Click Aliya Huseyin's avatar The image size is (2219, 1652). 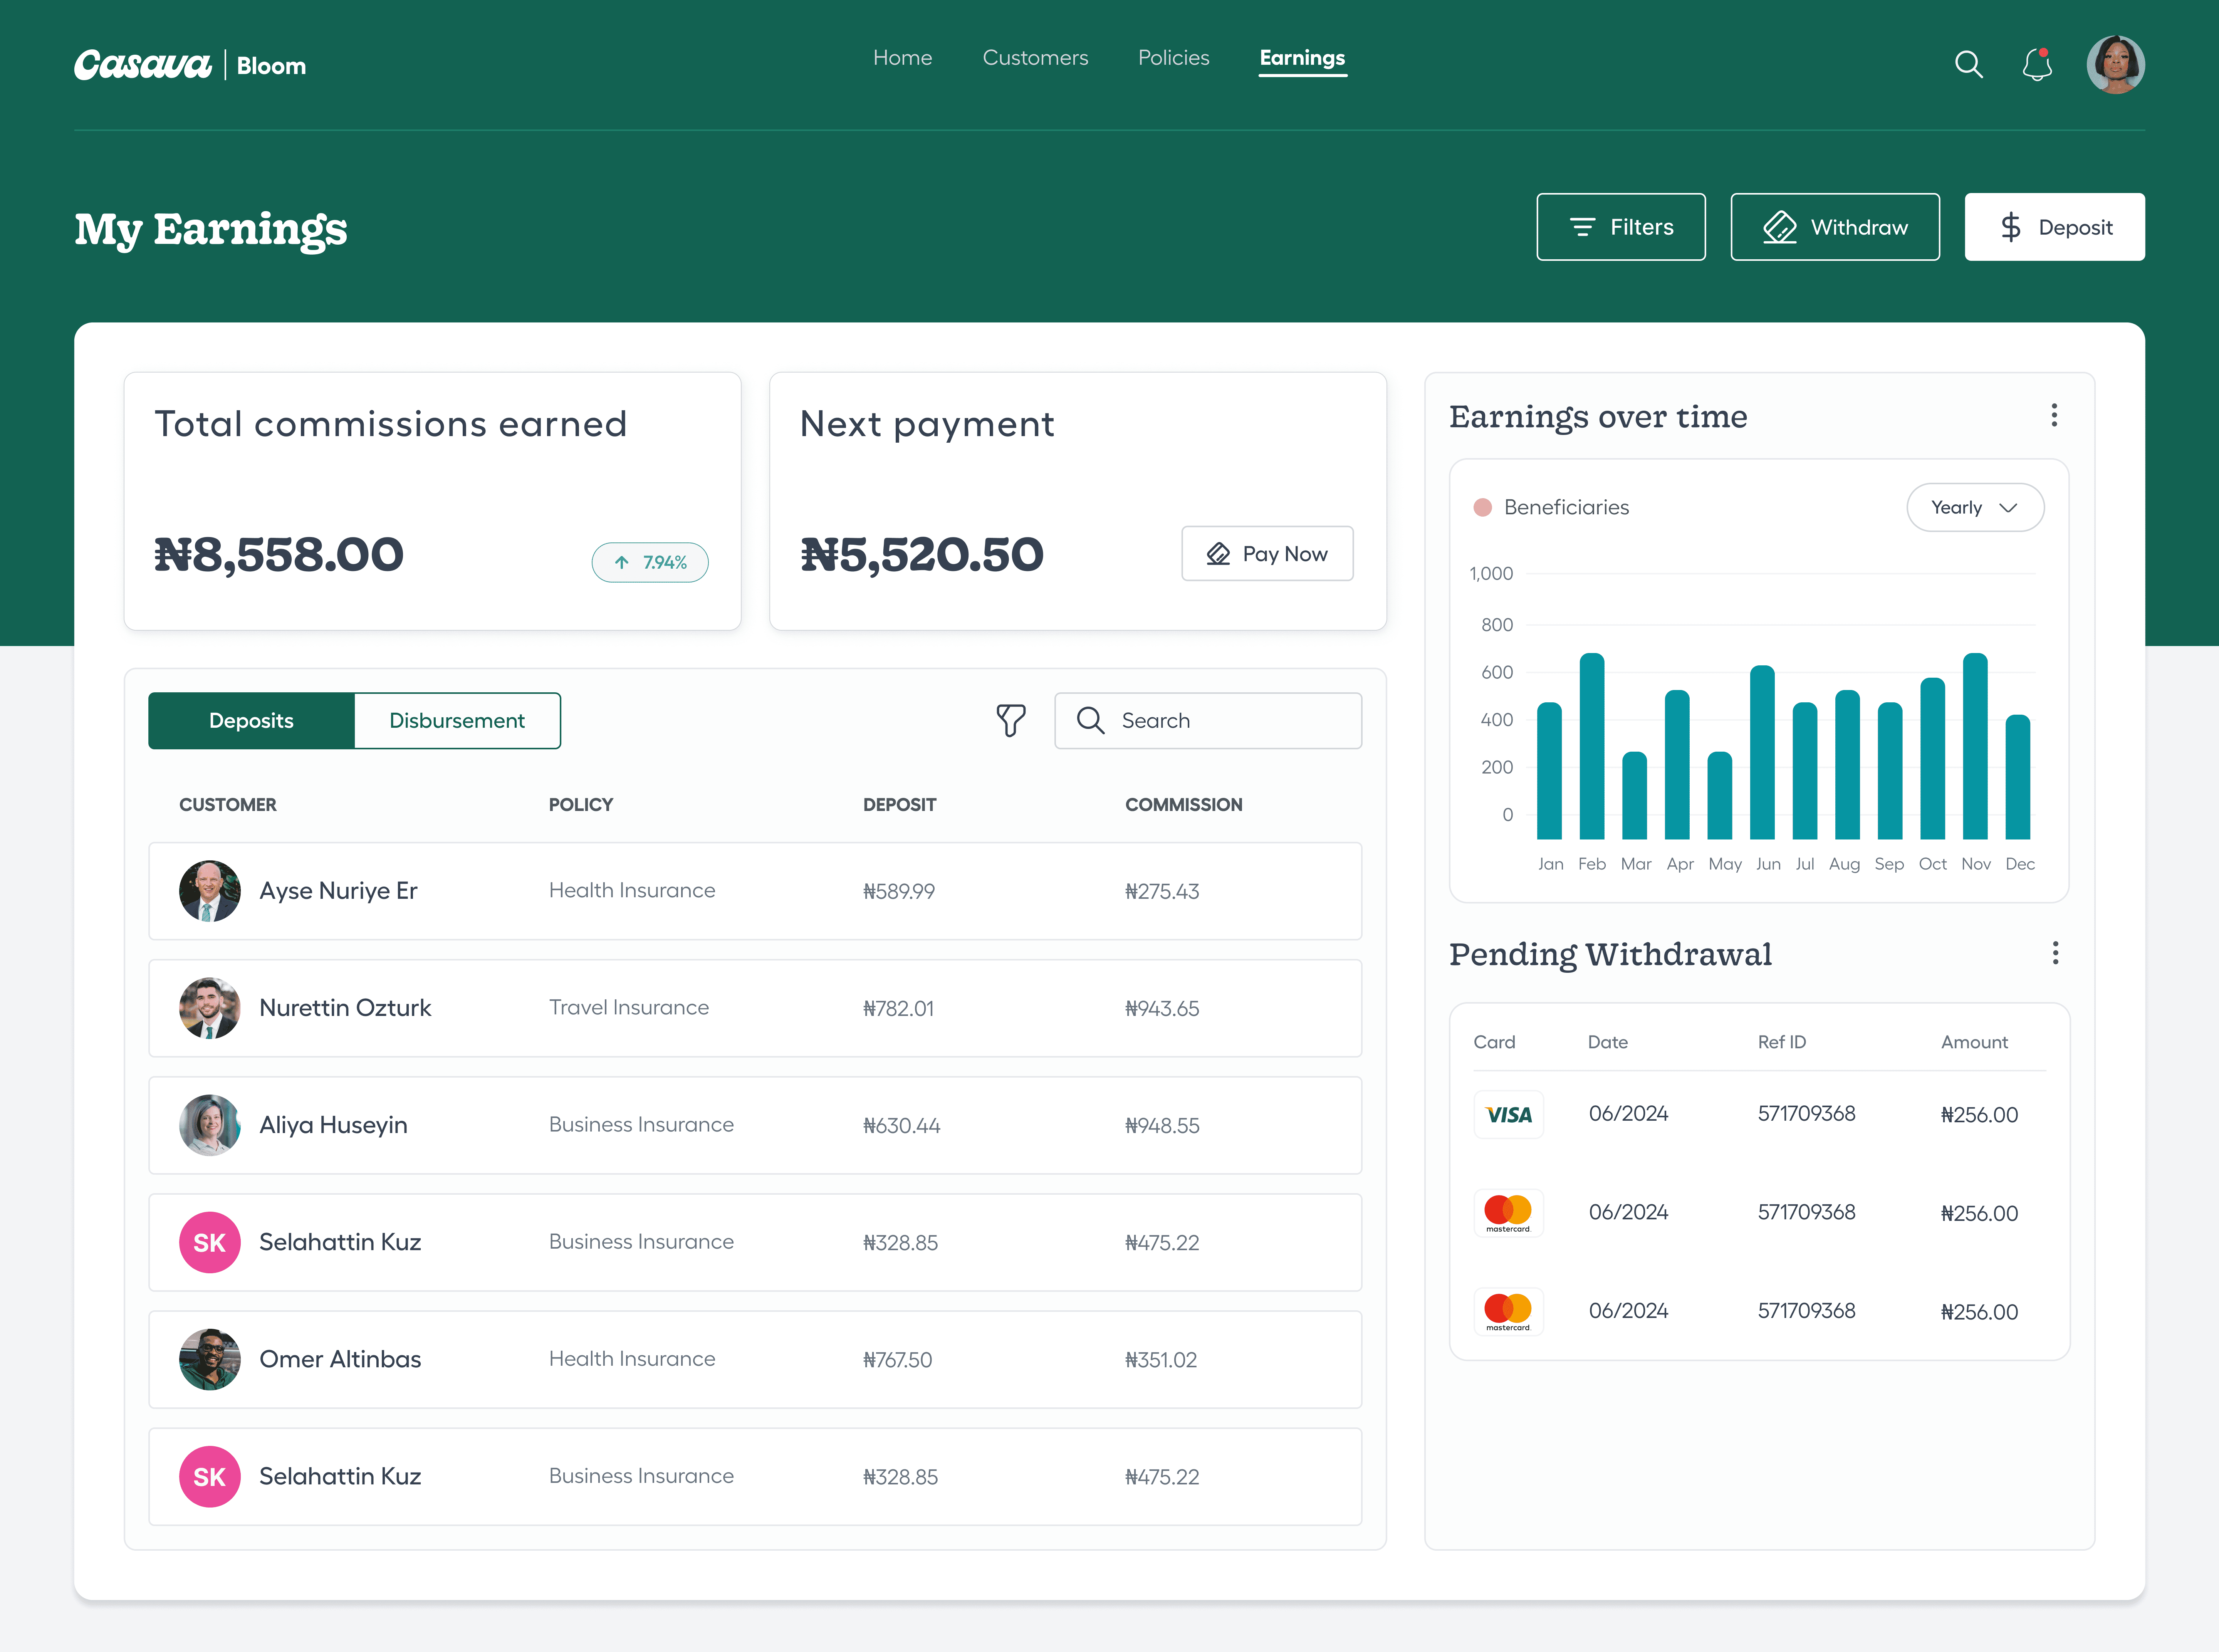pyautogui.click(x=209, y=1125)
